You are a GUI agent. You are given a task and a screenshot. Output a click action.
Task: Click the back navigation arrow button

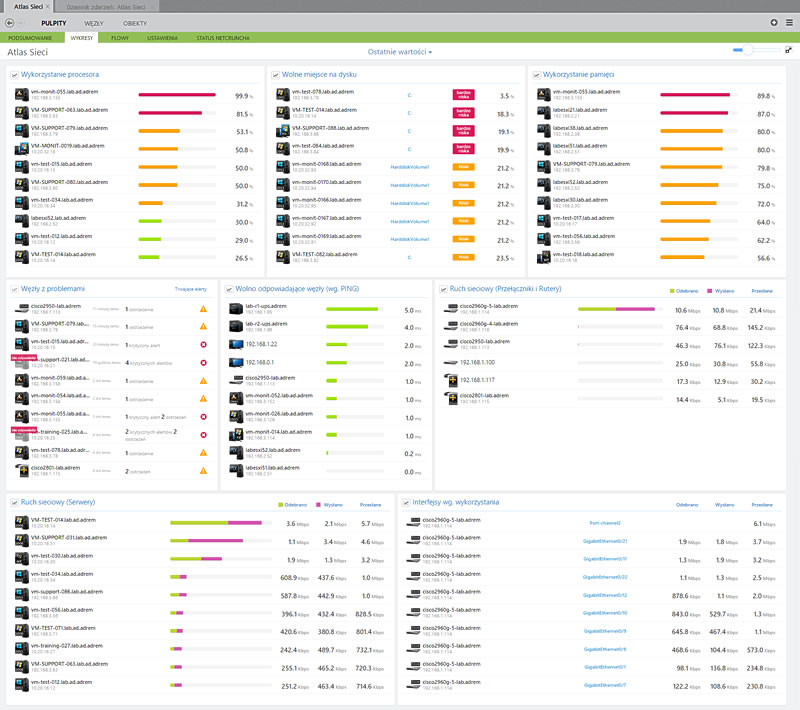point(9,21)
